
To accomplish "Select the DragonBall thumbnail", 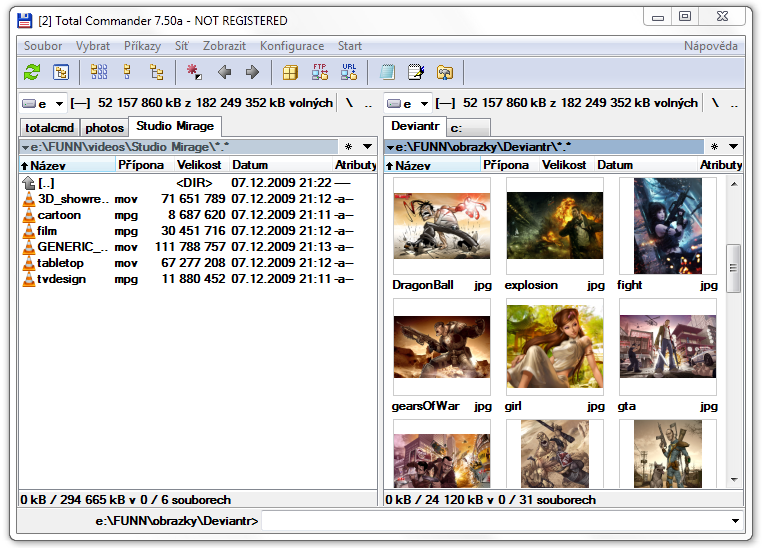I will point(442,226).
